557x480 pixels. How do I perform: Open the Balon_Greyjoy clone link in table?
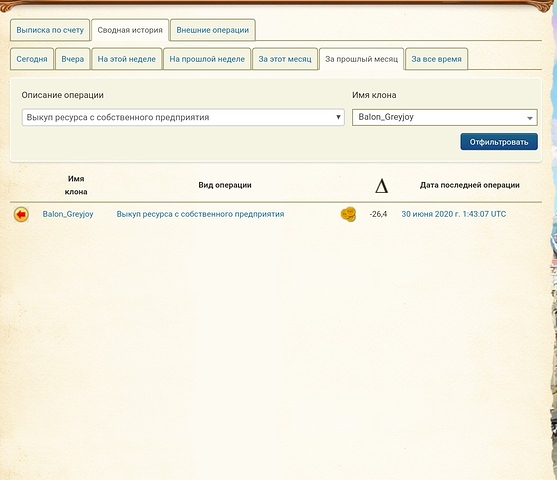[68, 214]
